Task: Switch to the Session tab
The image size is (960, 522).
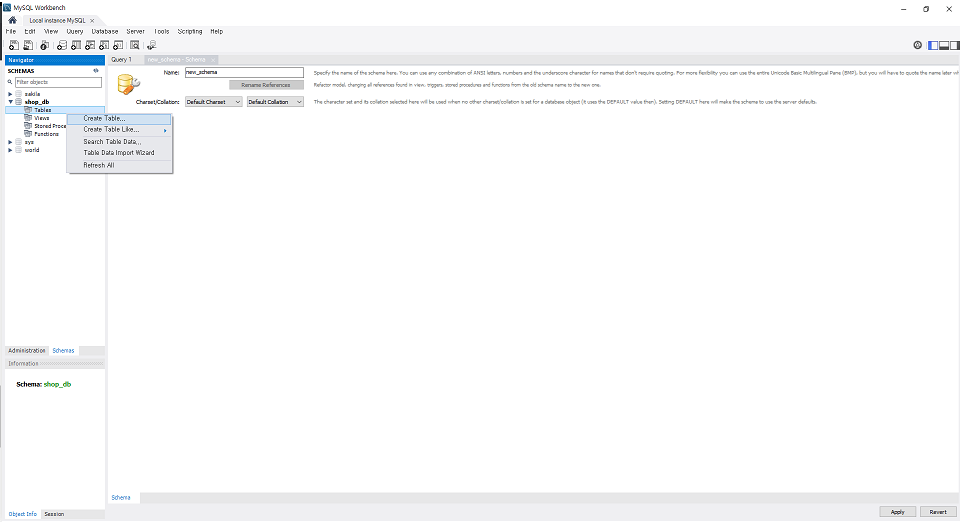Action: (54, 514)
